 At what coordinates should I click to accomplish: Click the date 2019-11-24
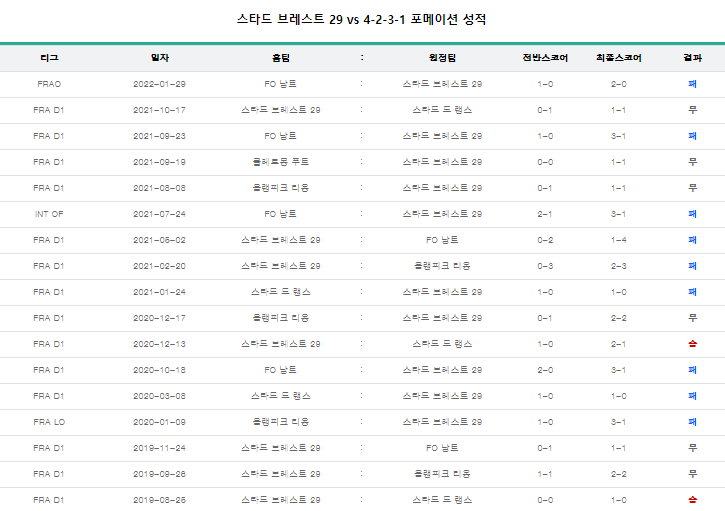click(160, 448)
